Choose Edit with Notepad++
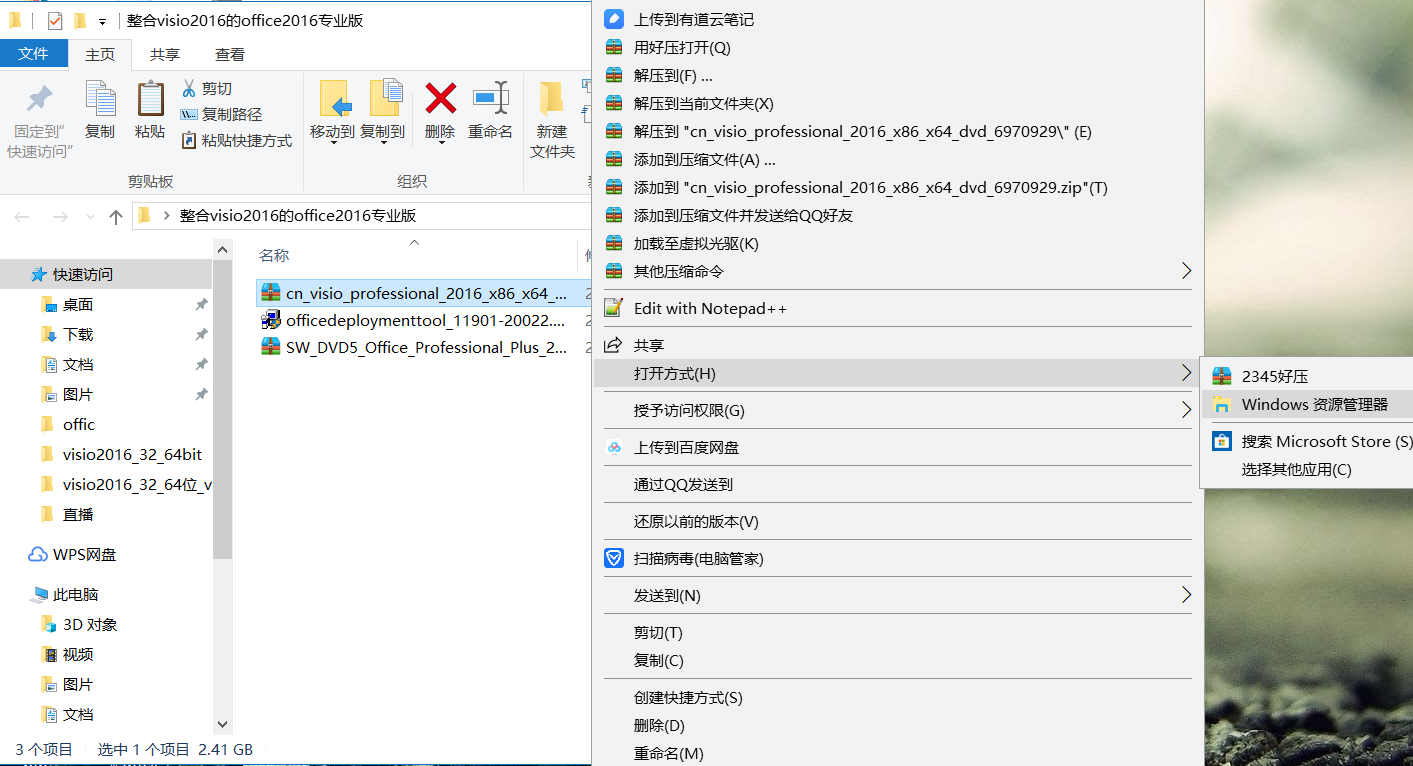Screen dimensions: 1413x766 tap(897, 308)
